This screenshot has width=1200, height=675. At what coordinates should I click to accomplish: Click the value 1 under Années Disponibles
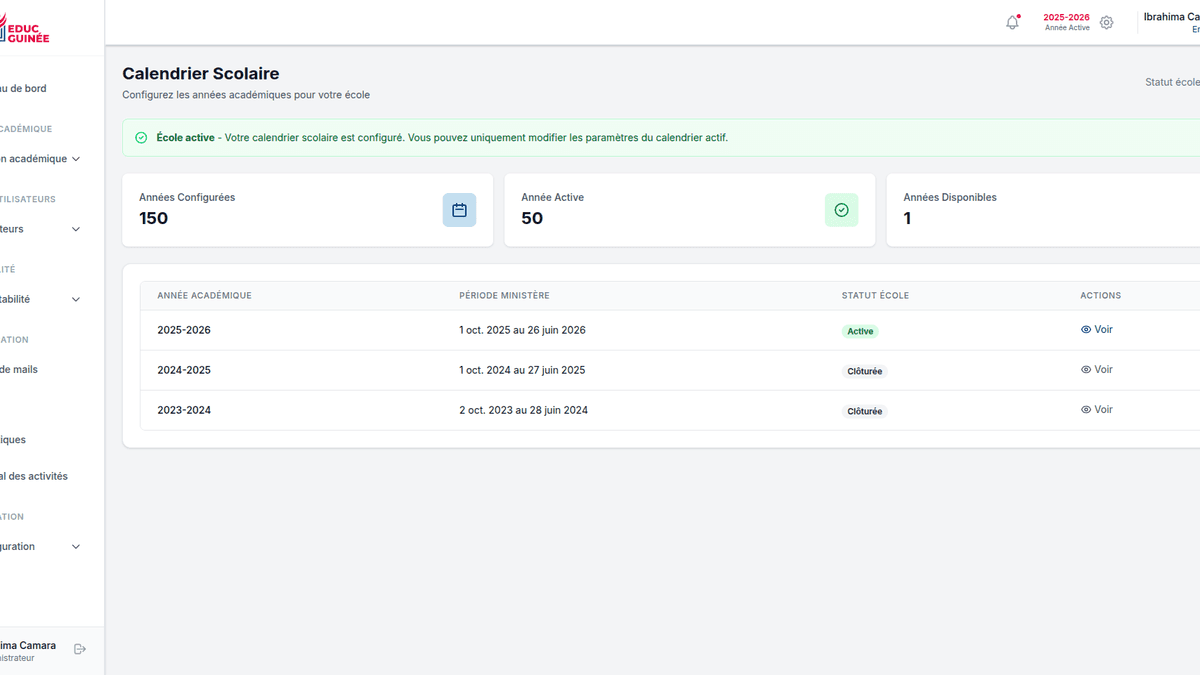click(907, 218)
